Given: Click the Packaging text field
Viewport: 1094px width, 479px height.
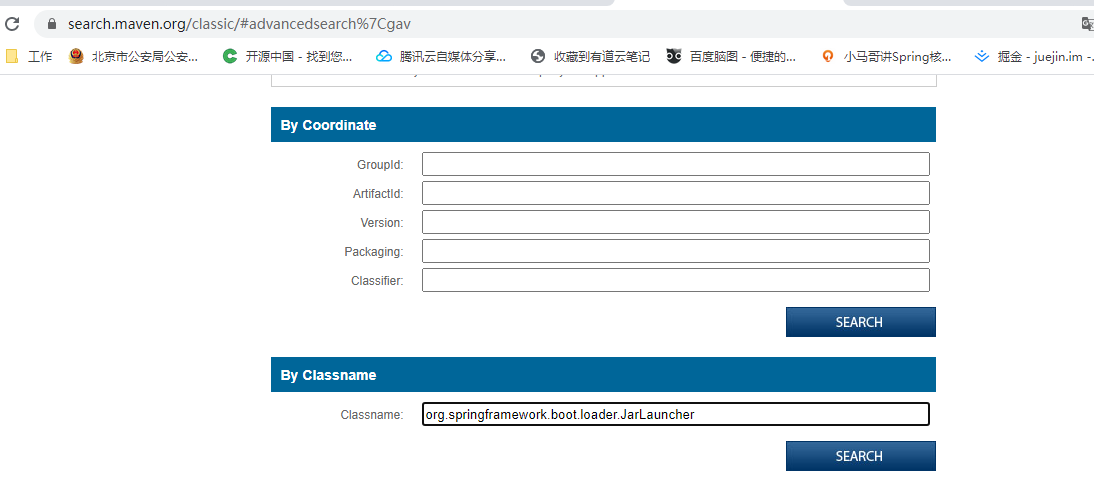Looking at the screenshot, I should pos(675,251).
